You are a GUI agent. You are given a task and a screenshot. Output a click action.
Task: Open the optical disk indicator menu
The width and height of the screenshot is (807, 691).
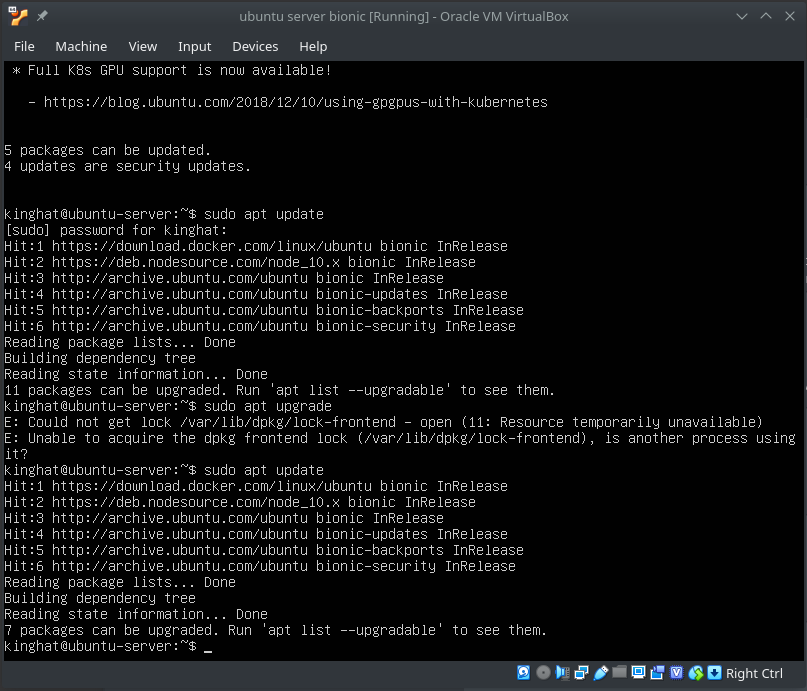(x=543, y=673)
